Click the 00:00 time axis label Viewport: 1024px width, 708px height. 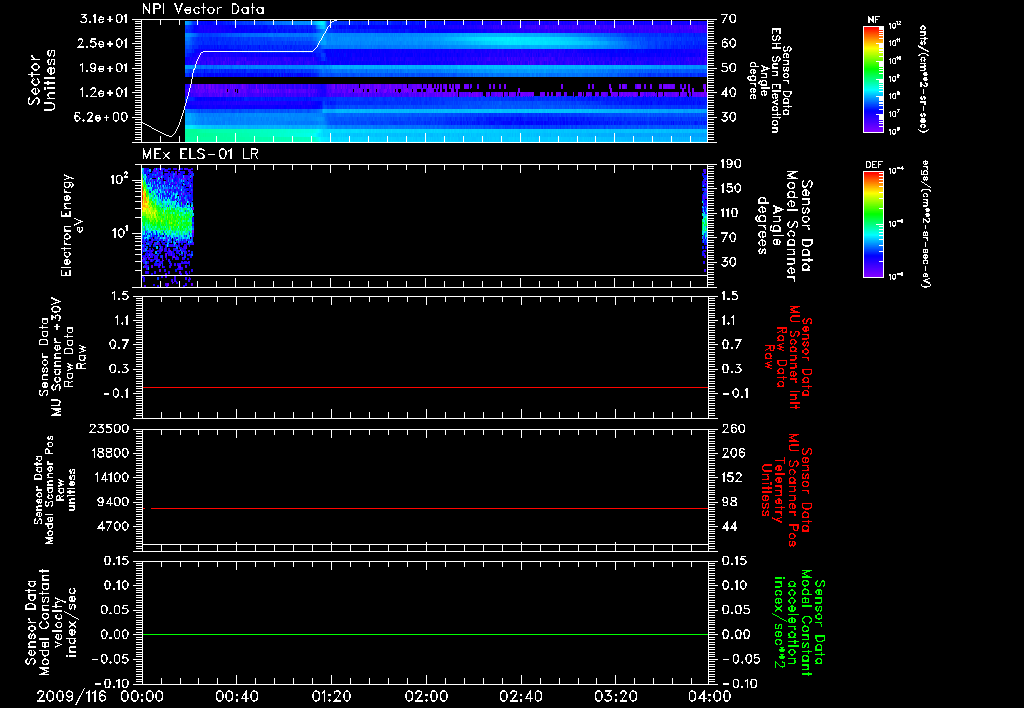click(142, 696)
